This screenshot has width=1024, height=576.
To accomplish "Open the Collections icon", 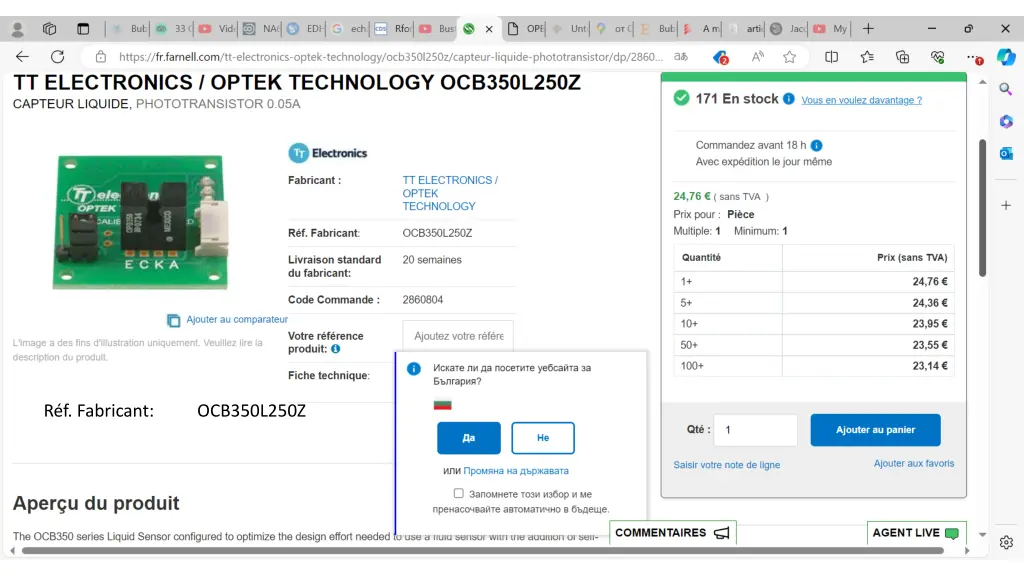I will [x=903, y=57].
